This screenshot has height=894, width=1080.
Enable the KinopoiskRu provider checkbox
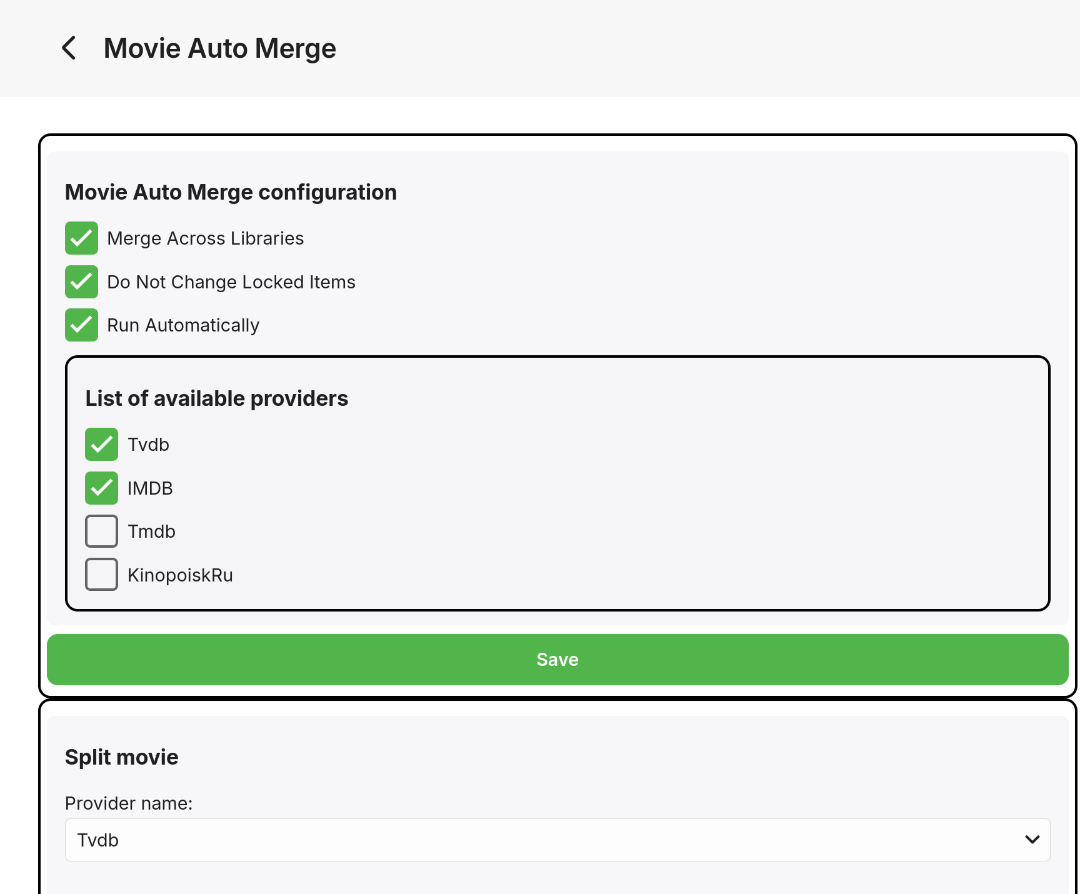(x=101, y=575)
